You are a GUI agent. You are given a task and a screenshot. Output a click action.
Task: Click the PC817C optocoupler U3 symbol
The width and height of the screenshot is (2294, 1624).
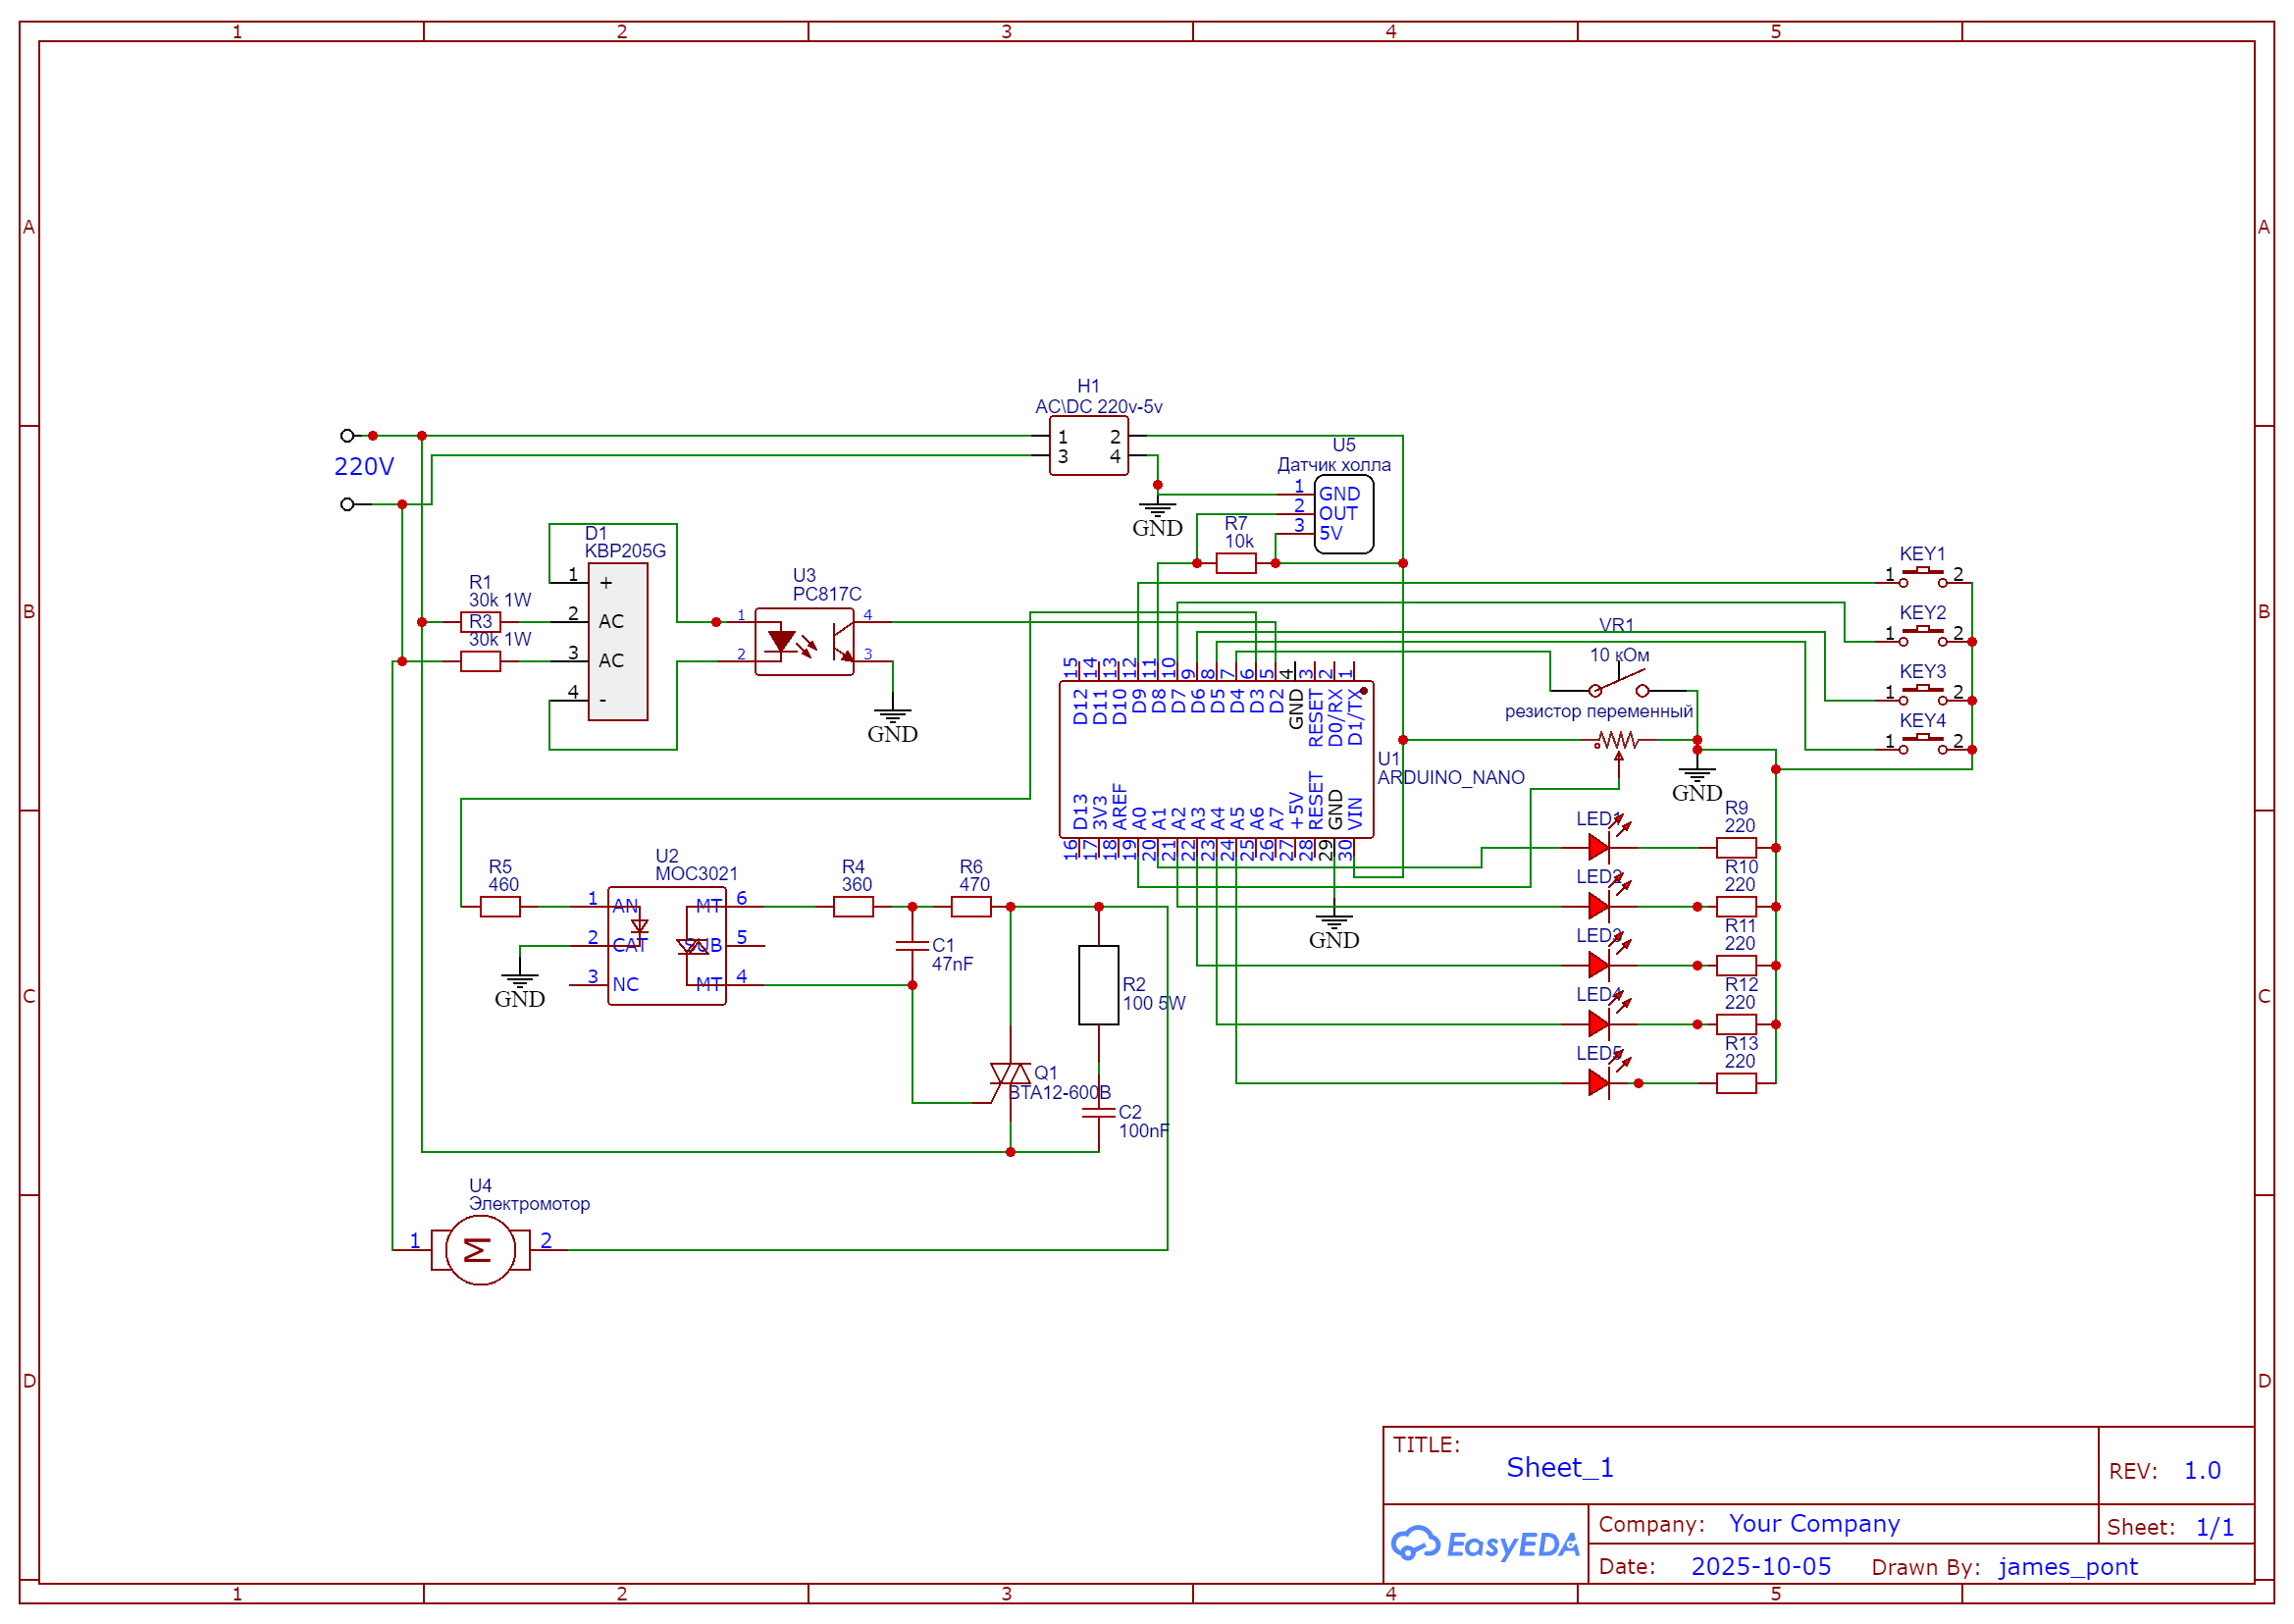click(x=804, y=642)
